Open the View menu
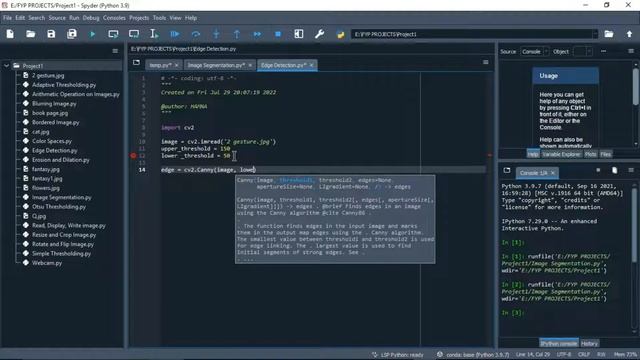 pos(176,18)
